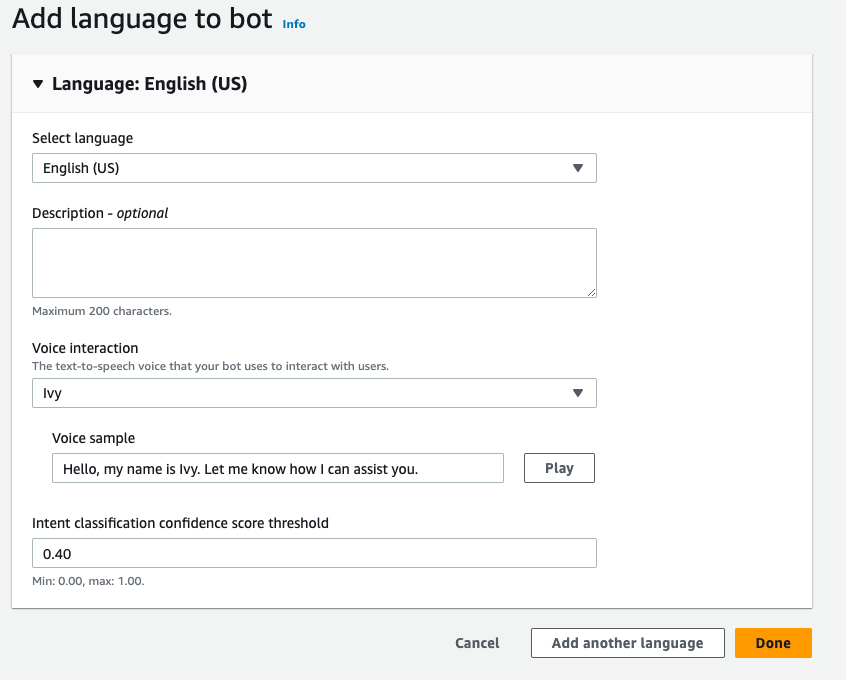Viewport: 846px width, 680px height.
Task: Open the Ivy voice selection dropdown
Action: click(x=300, y=393)
